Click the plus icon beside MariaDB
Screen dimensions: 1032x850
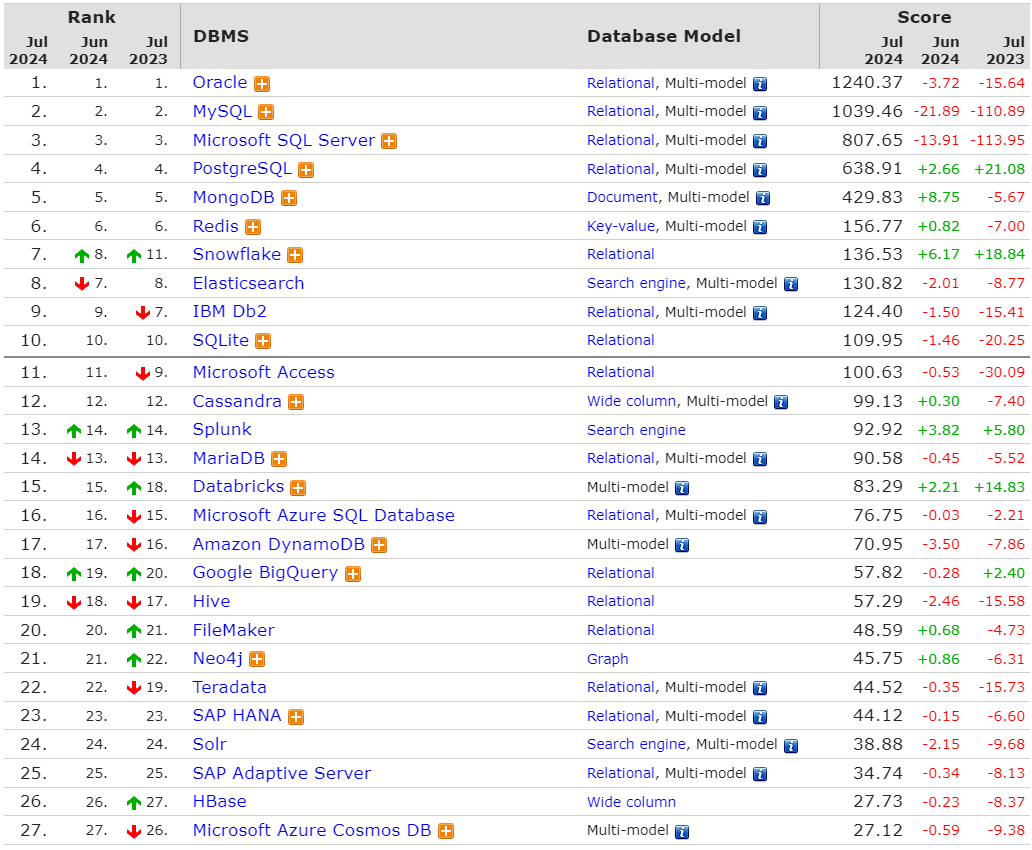[x=279, y=459]
